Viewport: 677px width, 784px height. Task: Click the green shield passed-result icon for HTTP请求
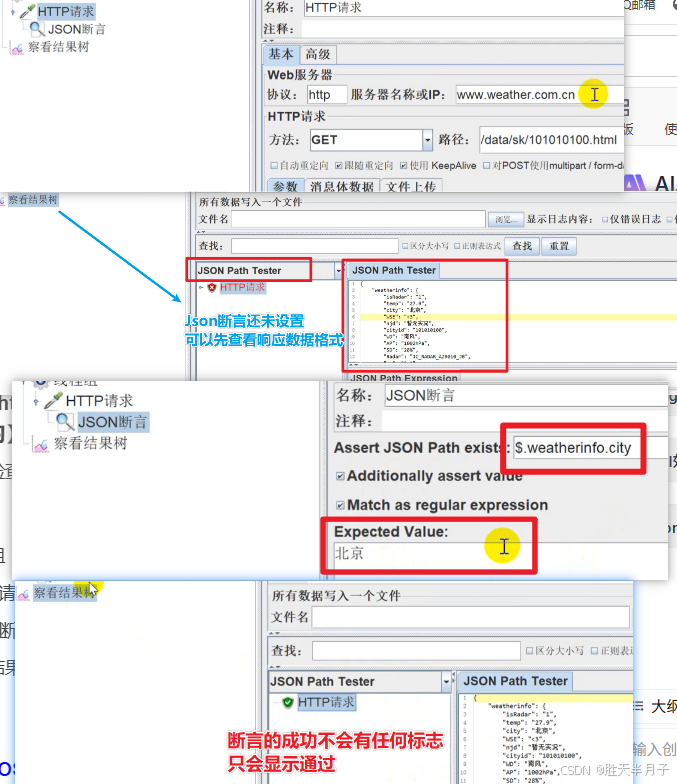[x=288, y=702]
